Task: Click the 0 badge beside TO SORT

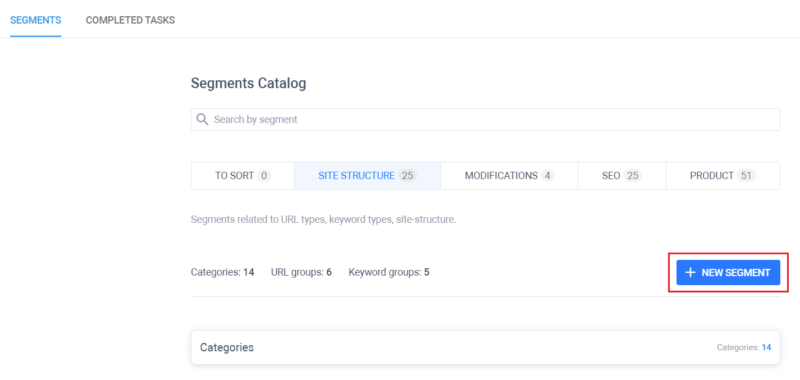Action: click(263, 176)
